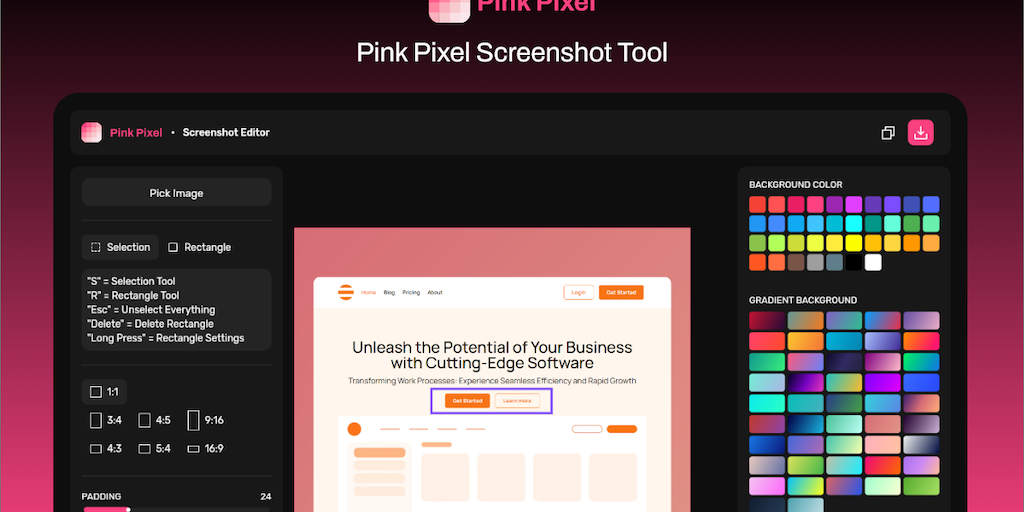Click the pink "Pink Pixel" text in the header
The width and height of the screenshot is (1024, 512).
click(136, 133)
